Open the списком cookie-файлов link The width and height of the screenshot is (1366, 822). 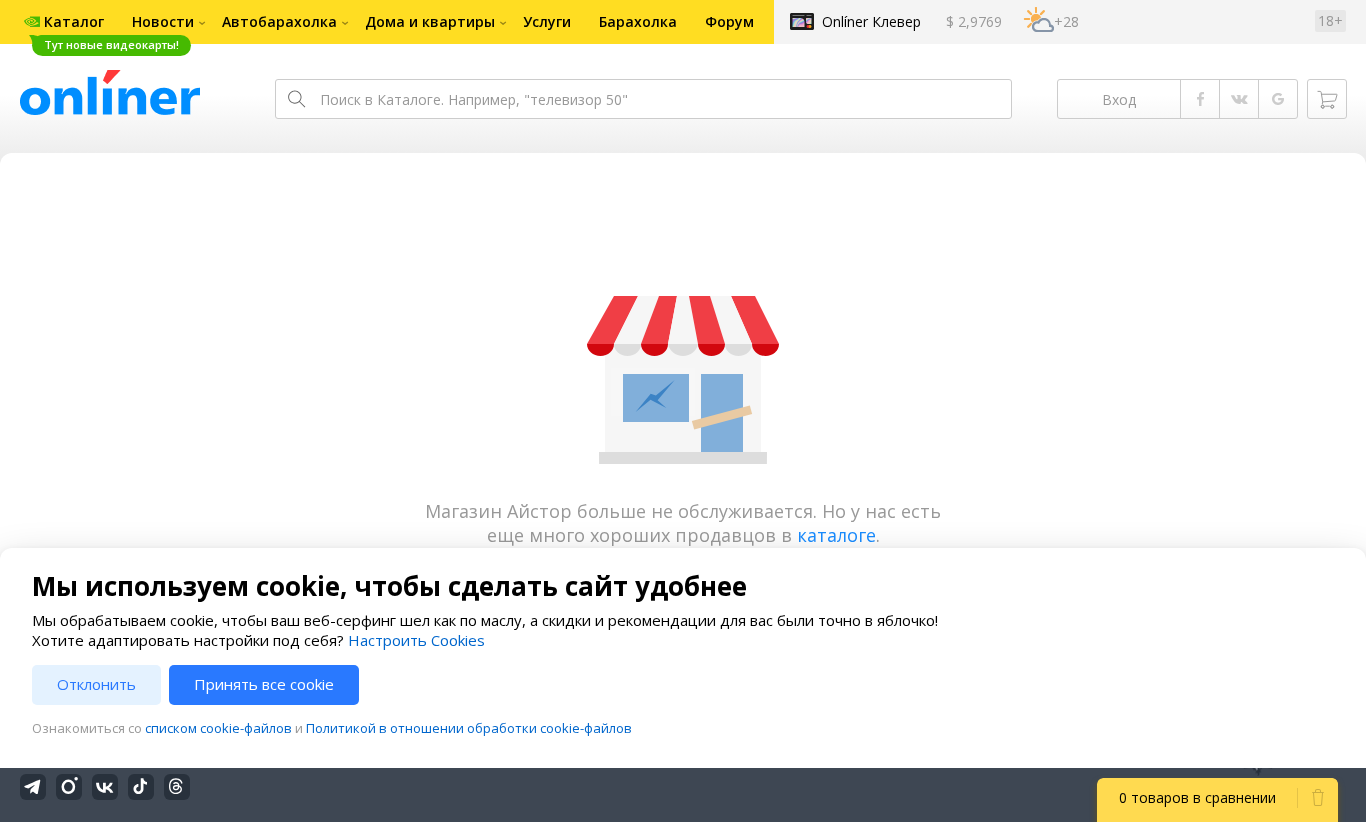click(x=218, y=729)
